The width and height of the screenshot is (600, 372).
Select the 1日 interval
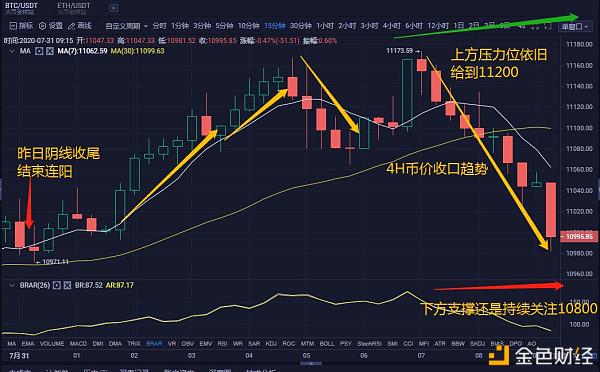(459, 26)
